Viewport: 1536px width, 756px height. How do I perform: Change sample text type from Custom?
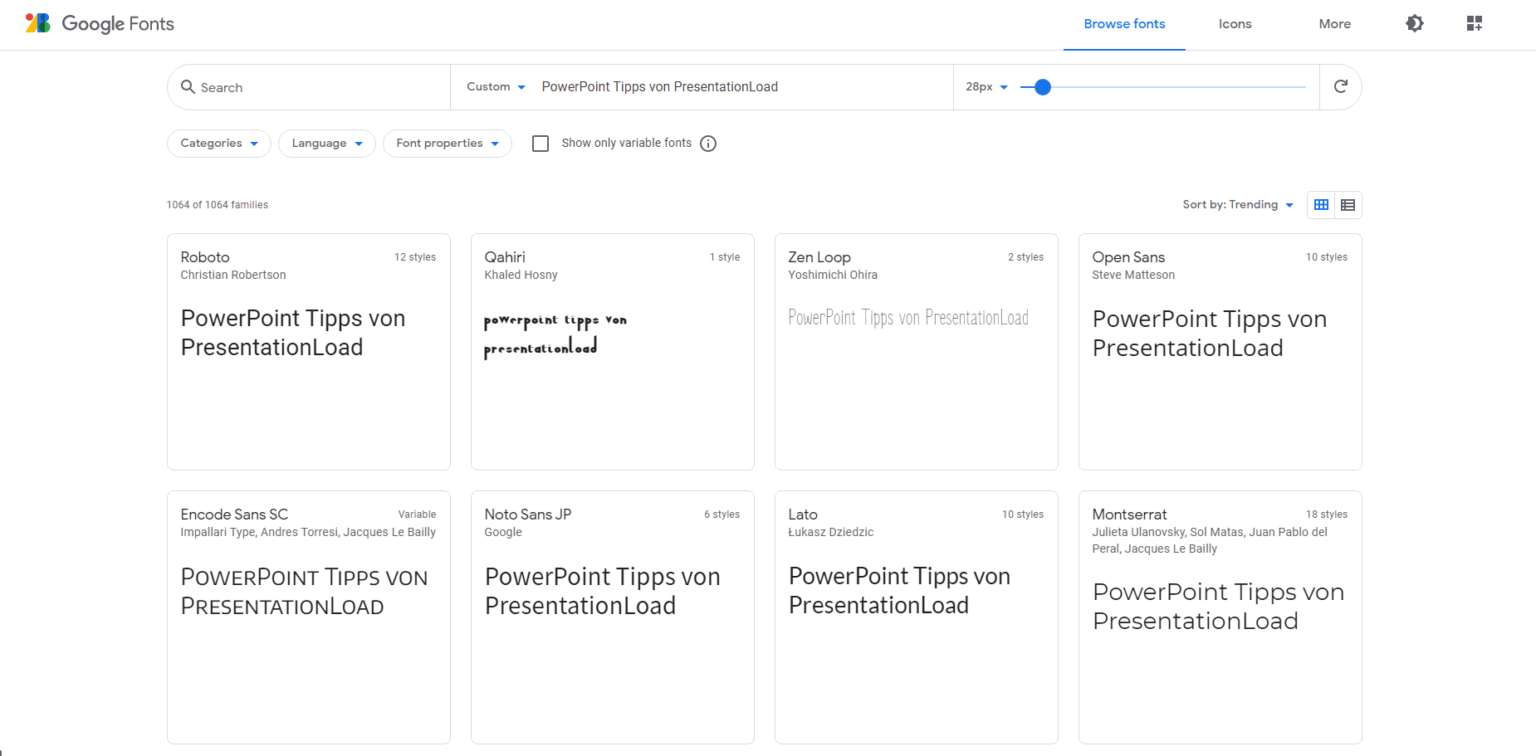click(495, 87)
